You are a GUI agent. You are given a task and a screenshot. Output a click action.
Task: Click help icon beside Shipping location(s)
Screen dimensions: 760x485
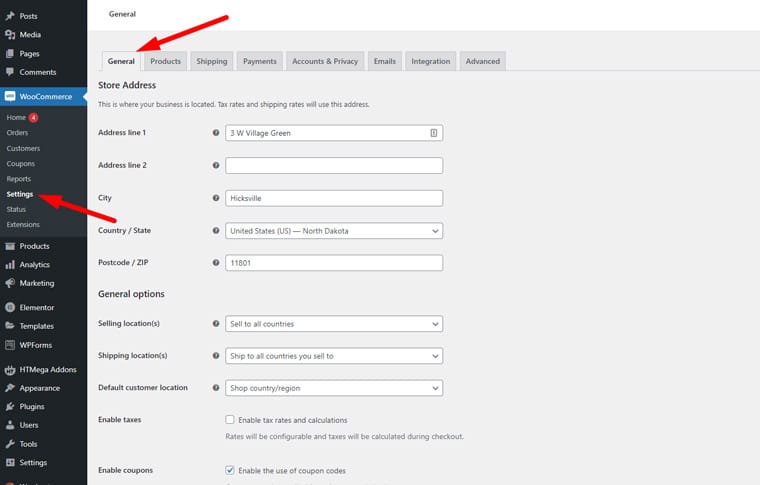coord(216,356)
